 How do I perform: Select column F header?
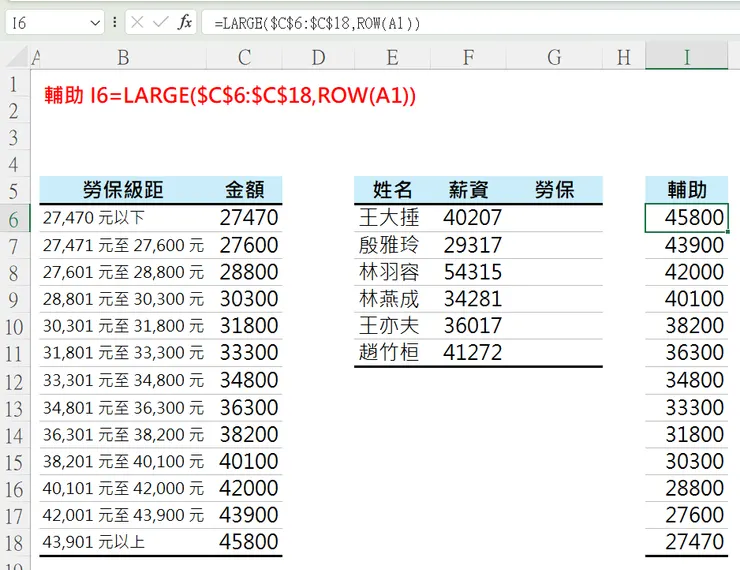[x=468, y=58]
